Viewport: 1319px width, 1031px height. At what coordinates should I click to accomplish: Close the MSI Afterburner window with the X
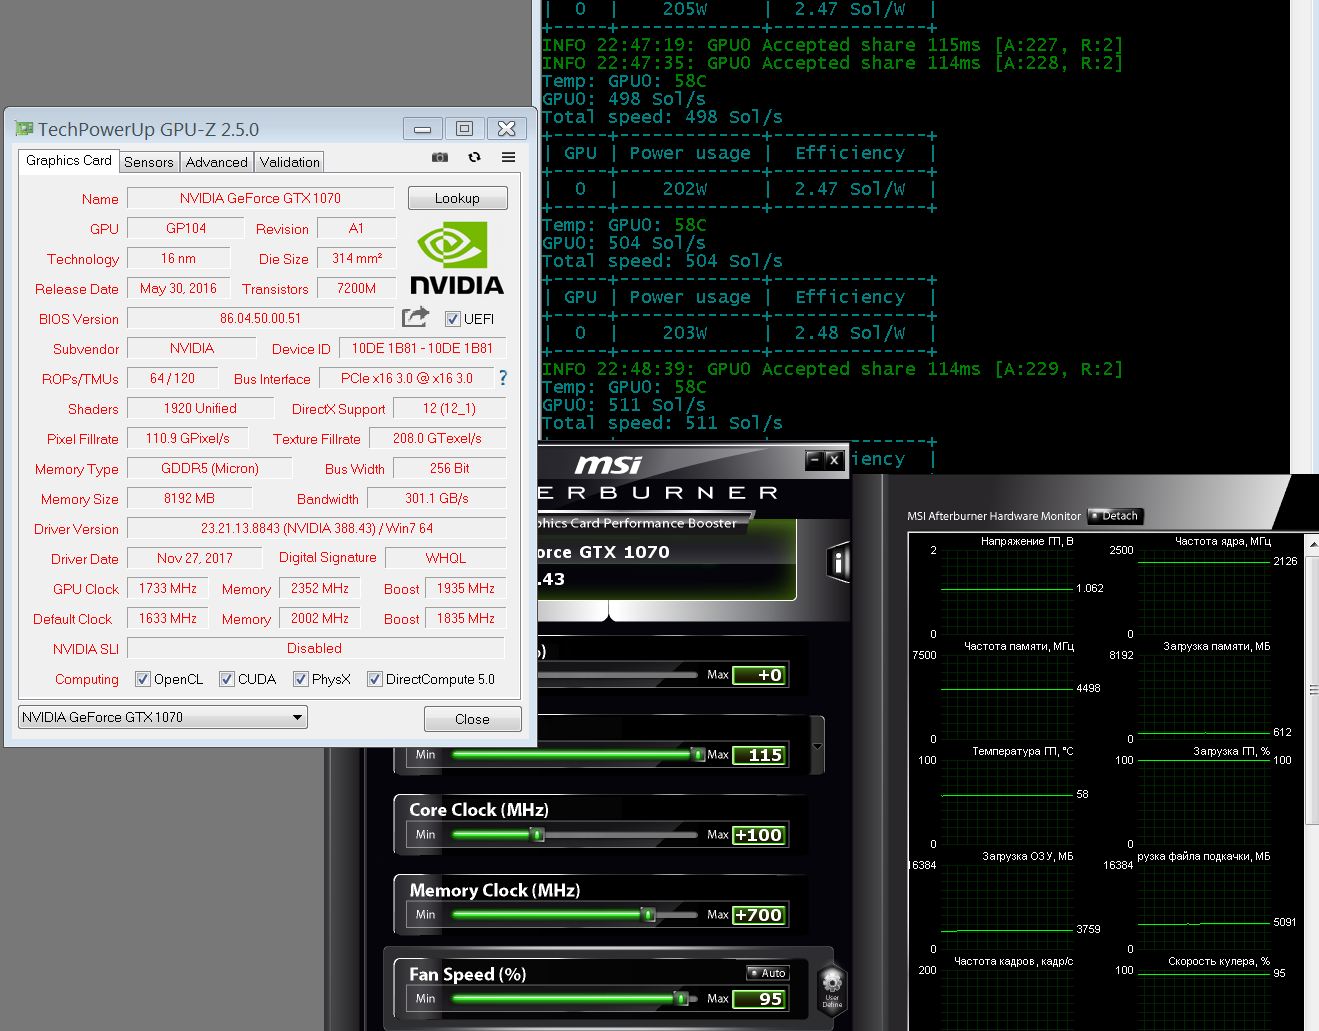[x=833, y=460]
